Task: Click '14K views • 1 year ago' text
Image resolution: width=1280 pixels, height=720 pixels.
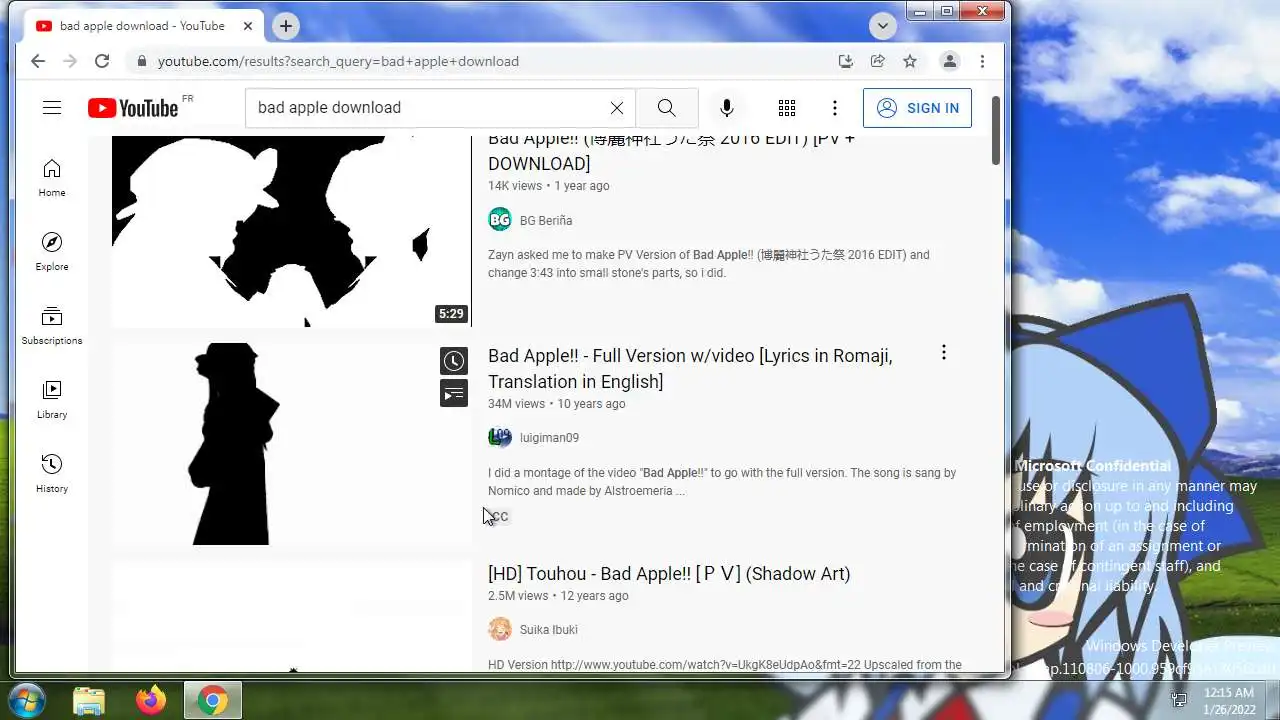Action: point(548,186)
